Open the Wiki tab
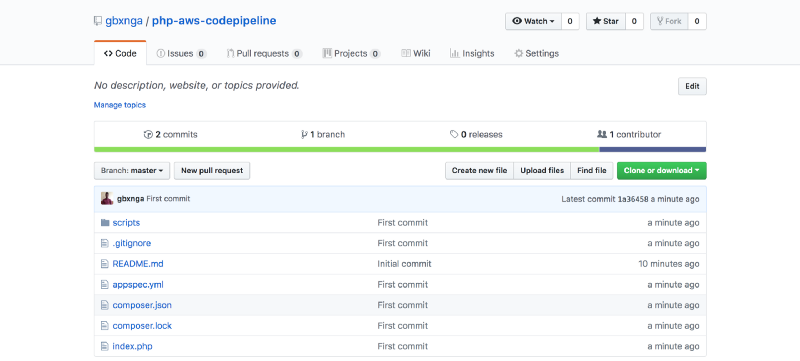 click(416, 53)
